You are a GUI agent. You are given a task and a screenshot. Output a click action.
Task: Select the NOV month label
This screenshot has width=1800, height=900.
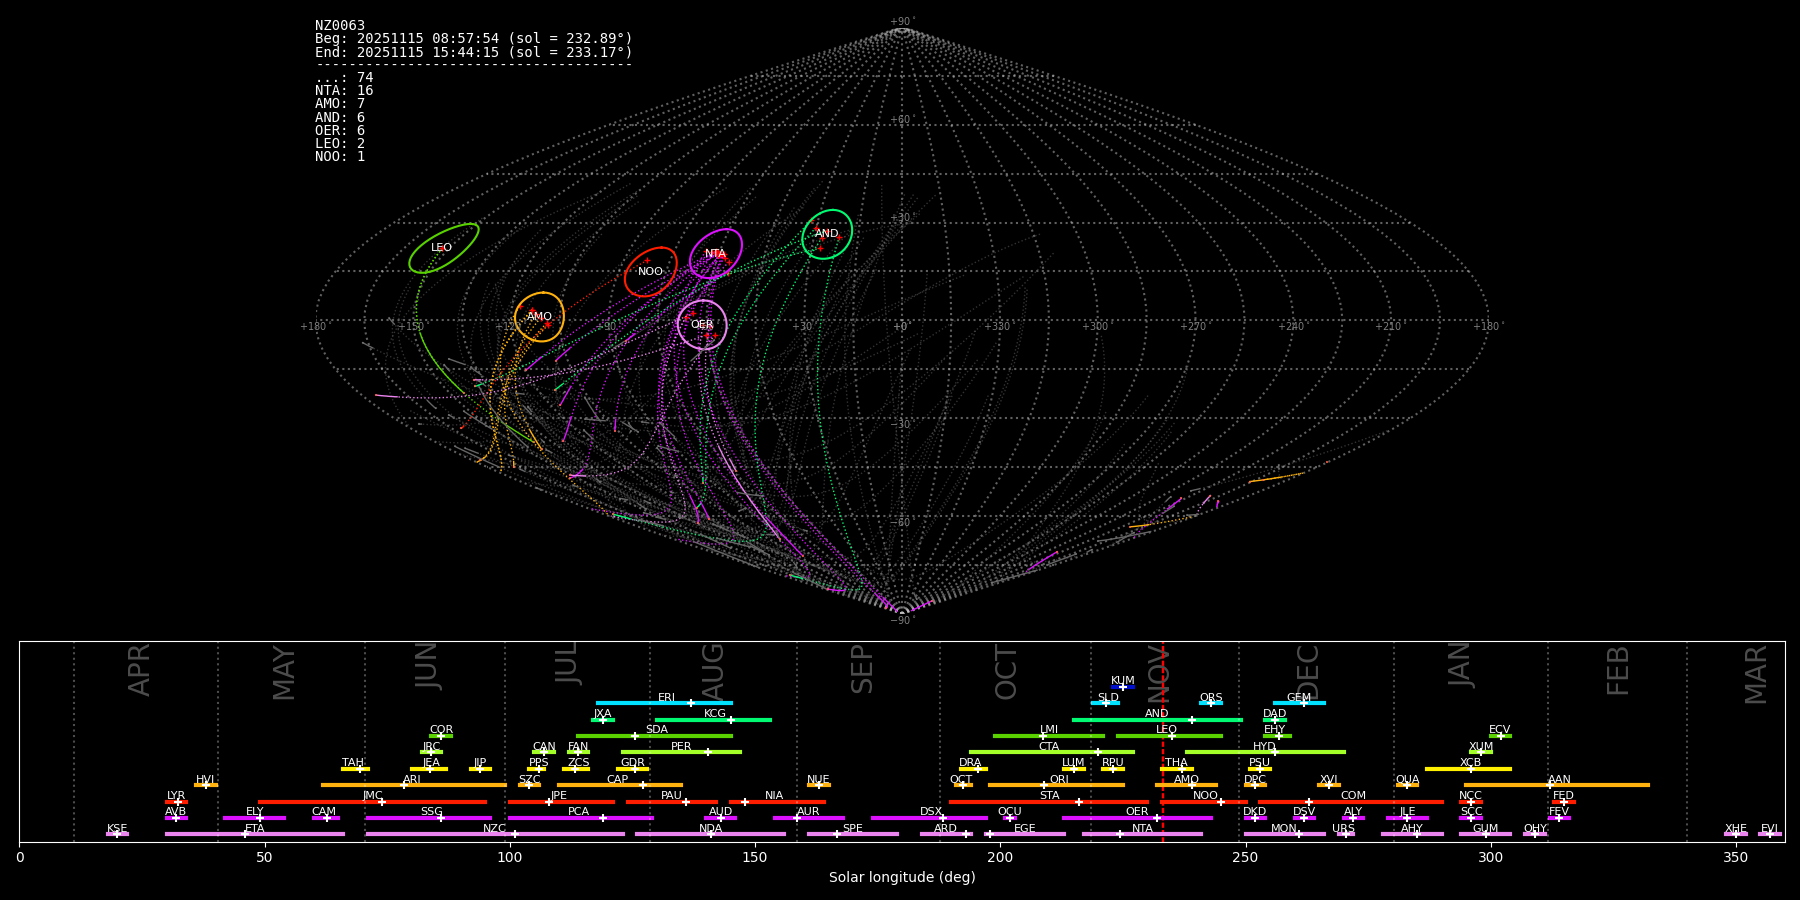point(1158,671)
